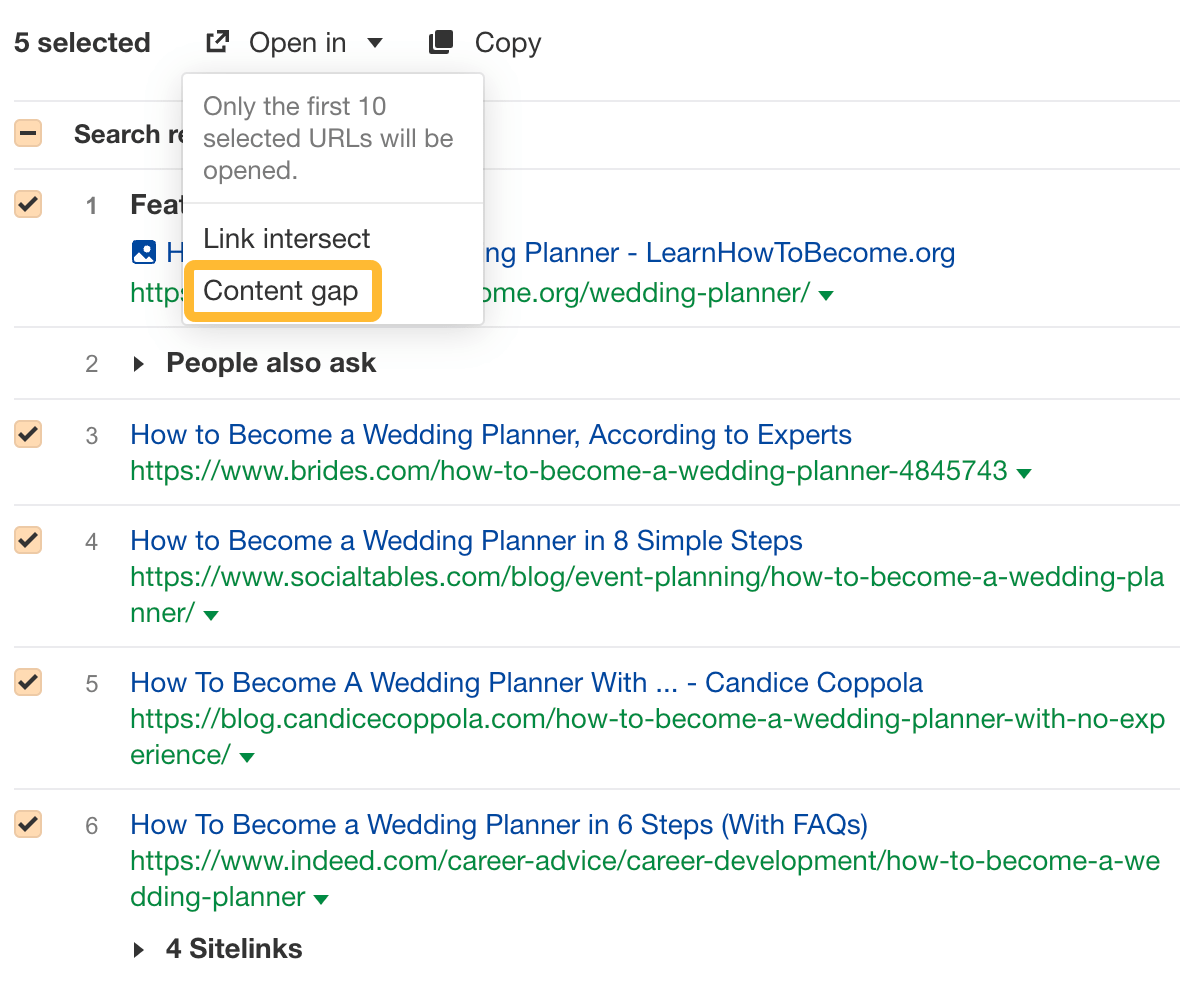
Task: Open the Open in dropdown arrow
Action: point(375,43)
